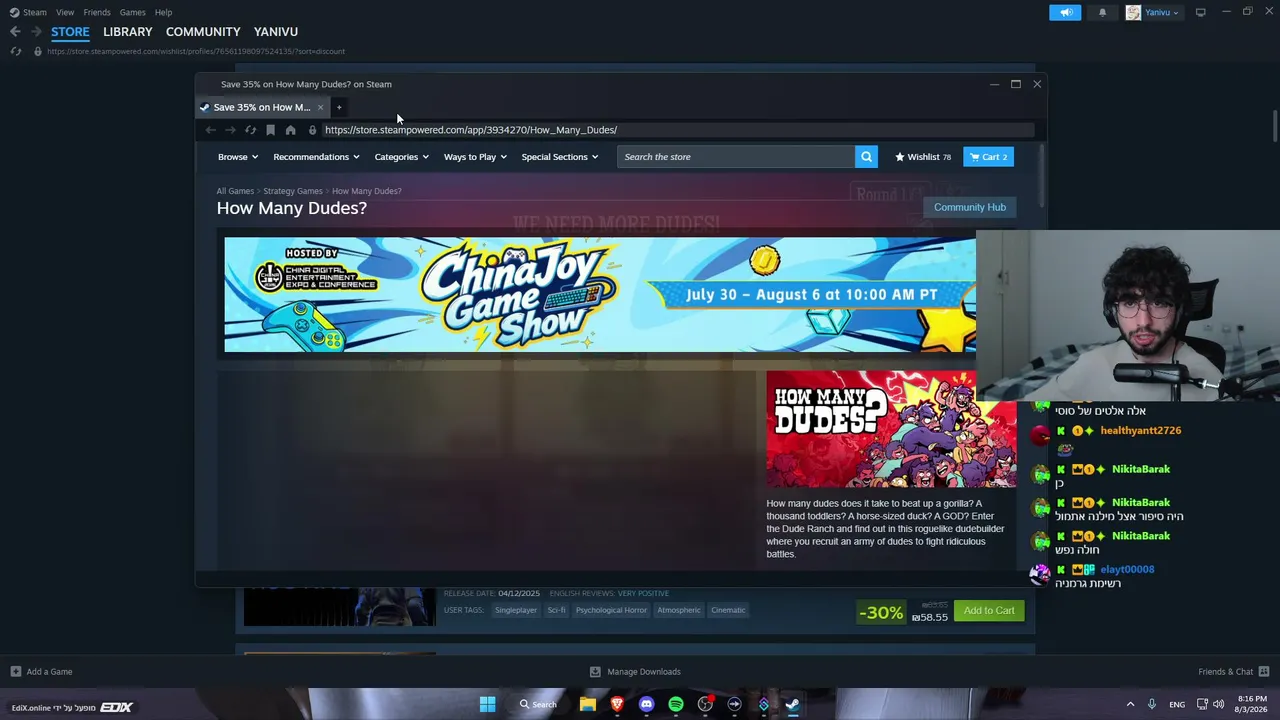1280x720 pixels.
Task: Switch to the STORE tab
Action: point(70,32)
